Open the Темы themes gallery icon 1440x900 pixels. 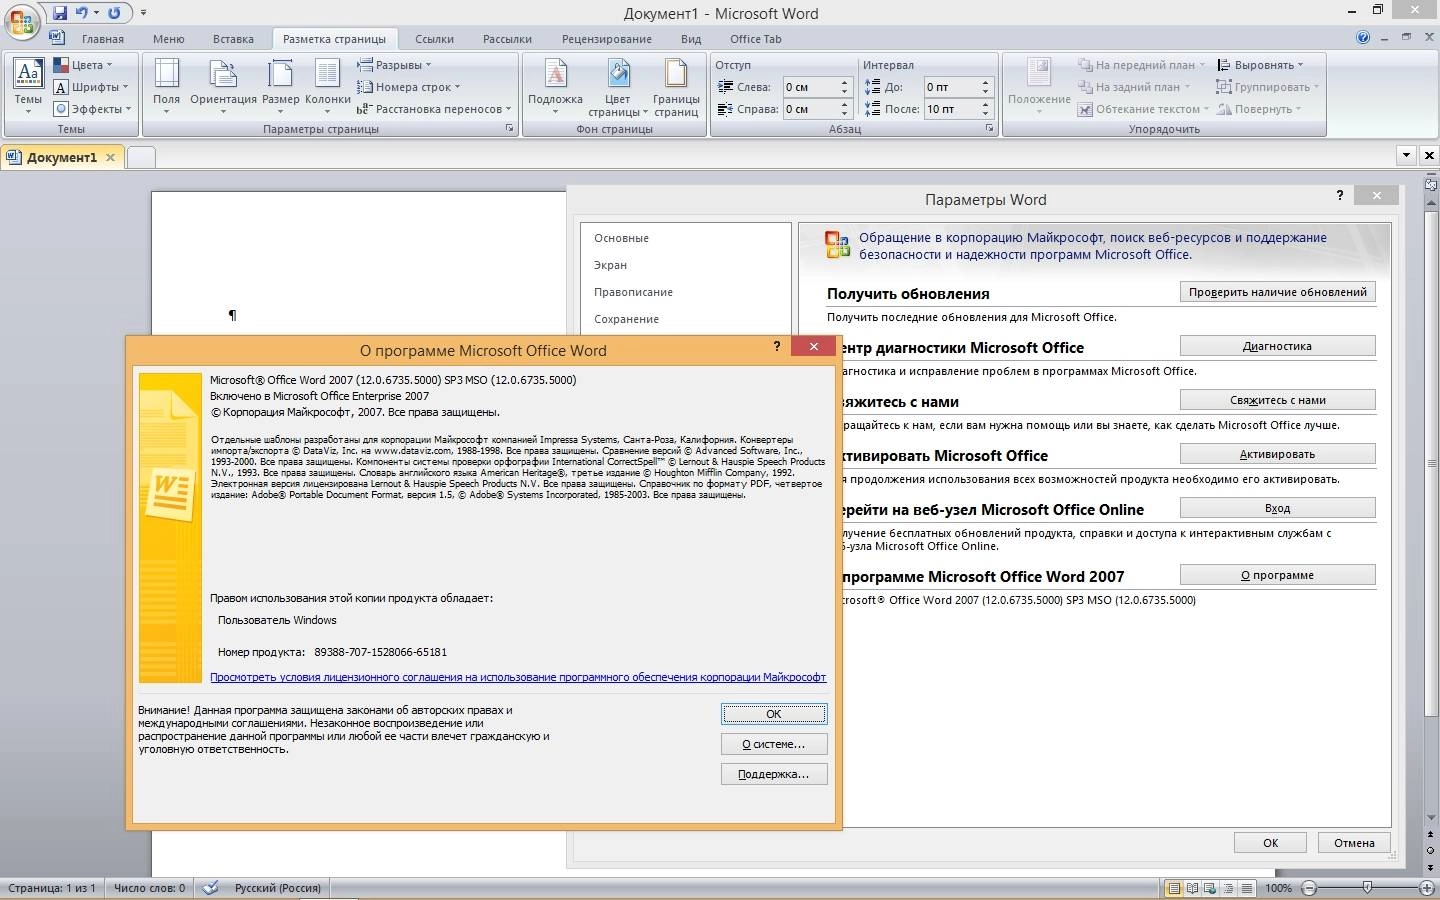pos(28,73)
